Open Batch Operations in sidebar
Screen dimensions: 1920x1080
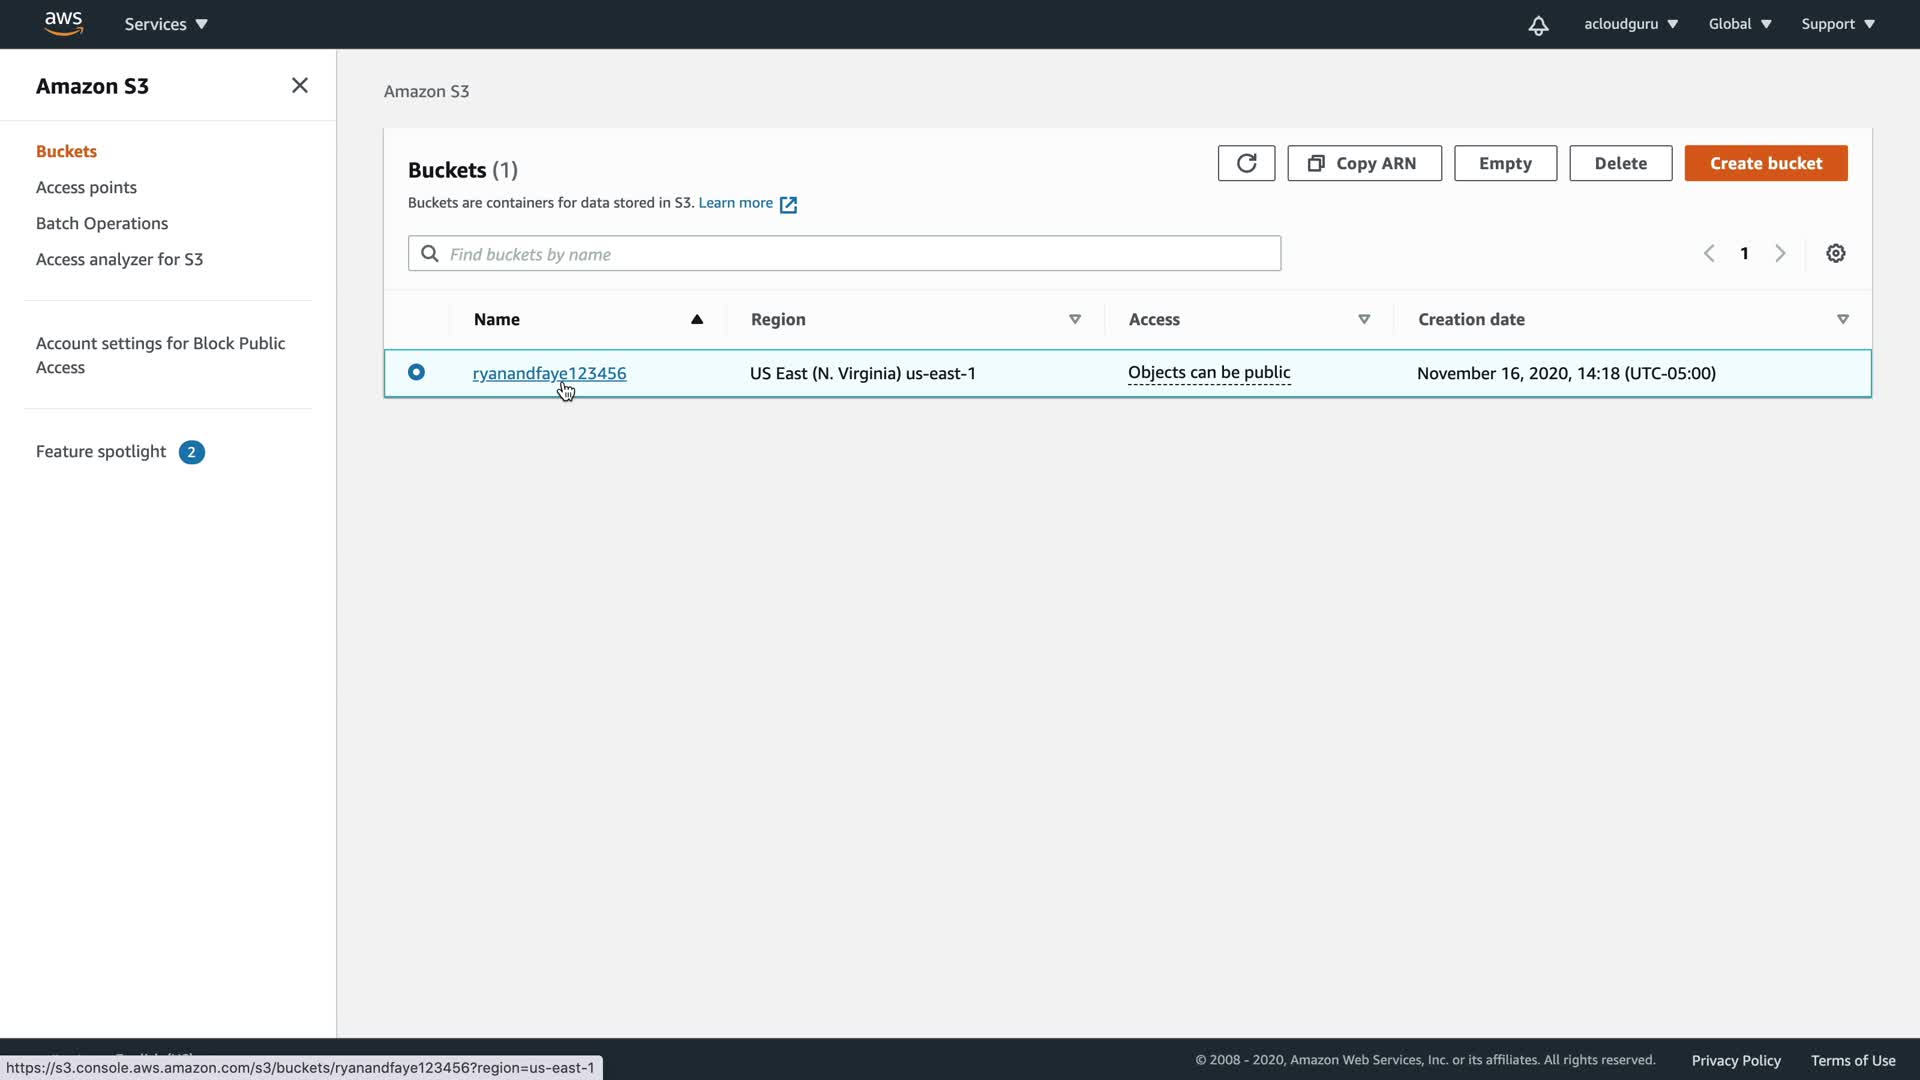point(102,223)
